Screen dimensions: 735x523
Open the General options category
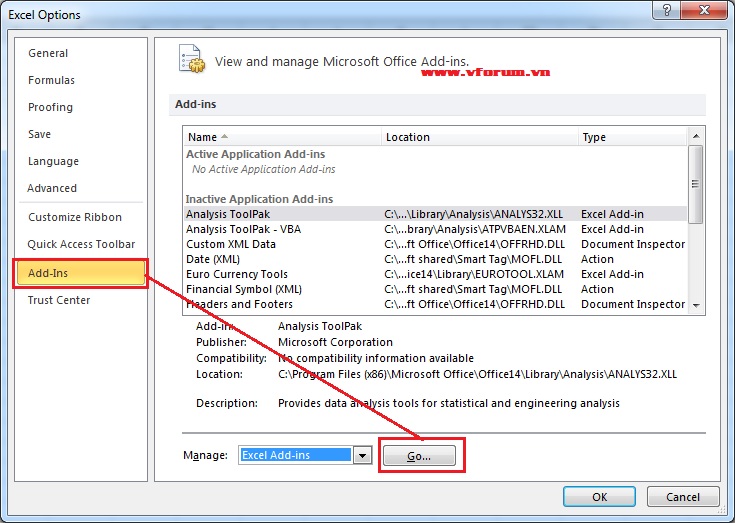48,53
